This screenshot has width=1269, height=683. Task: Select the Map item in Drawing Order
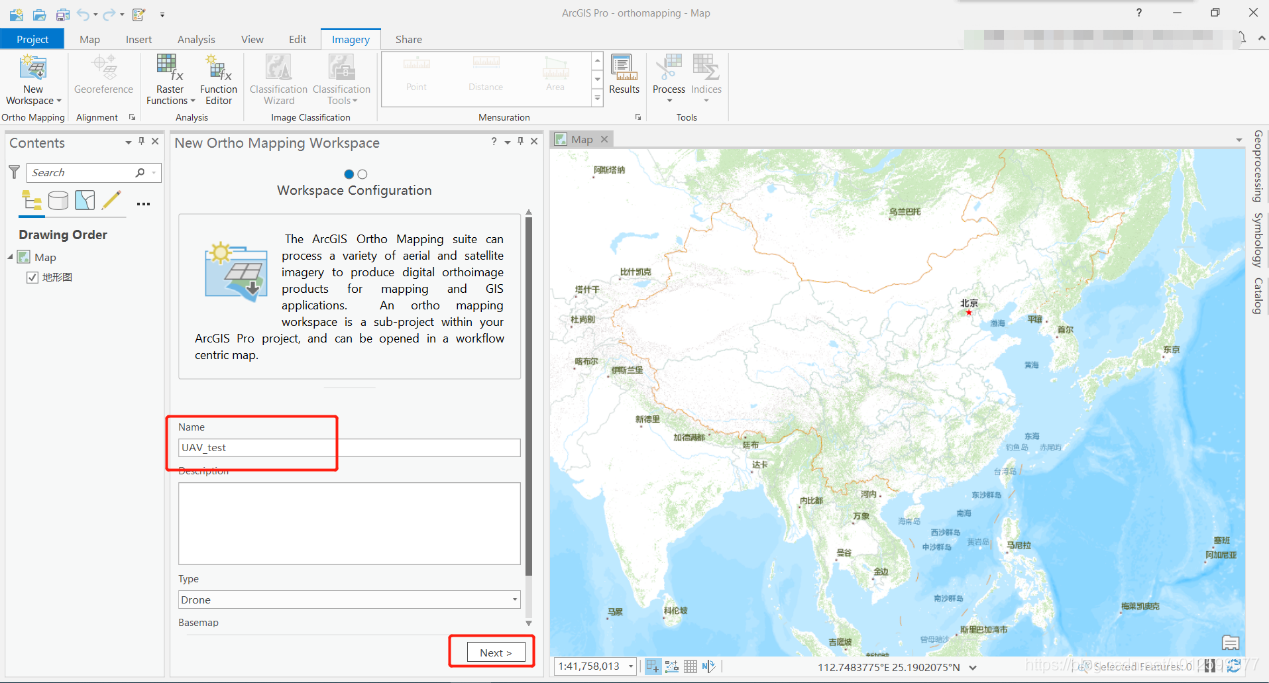[x=45, y=257]
